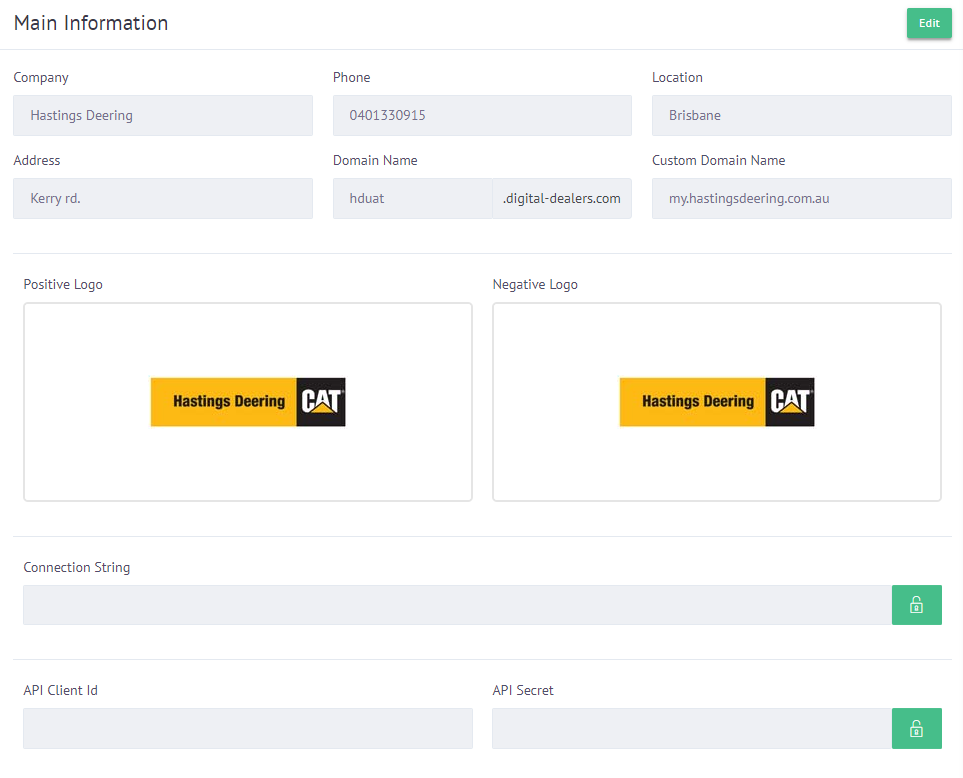
Task: Click the green Edit button
Action: 928,23
